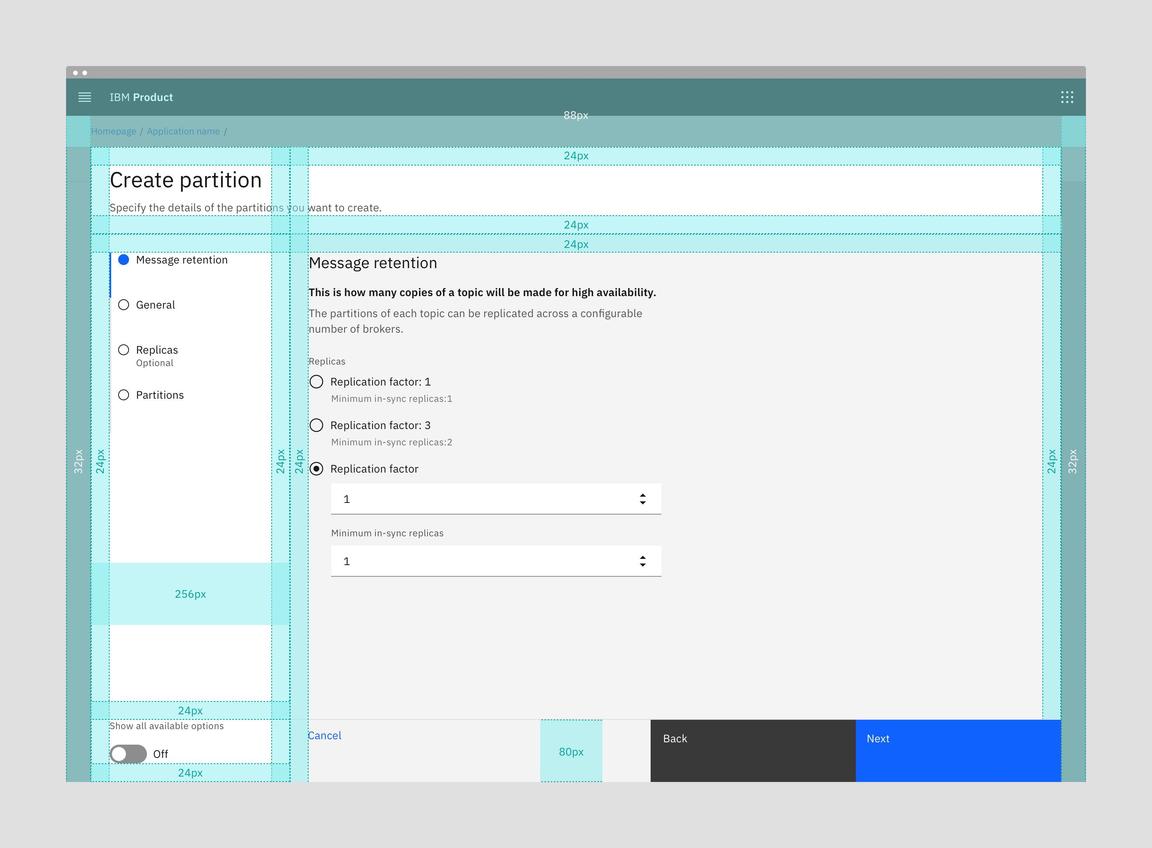
Task: Click the Next button
Action: click(956, 750)
